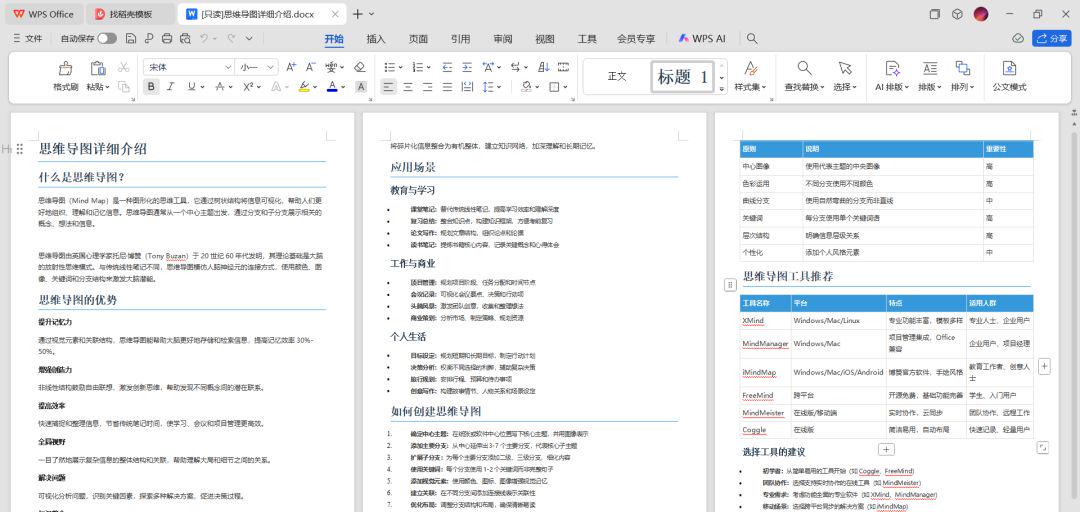Click the table move handle near 工具名称
The image size is (1080, 512).
[730, 285]
